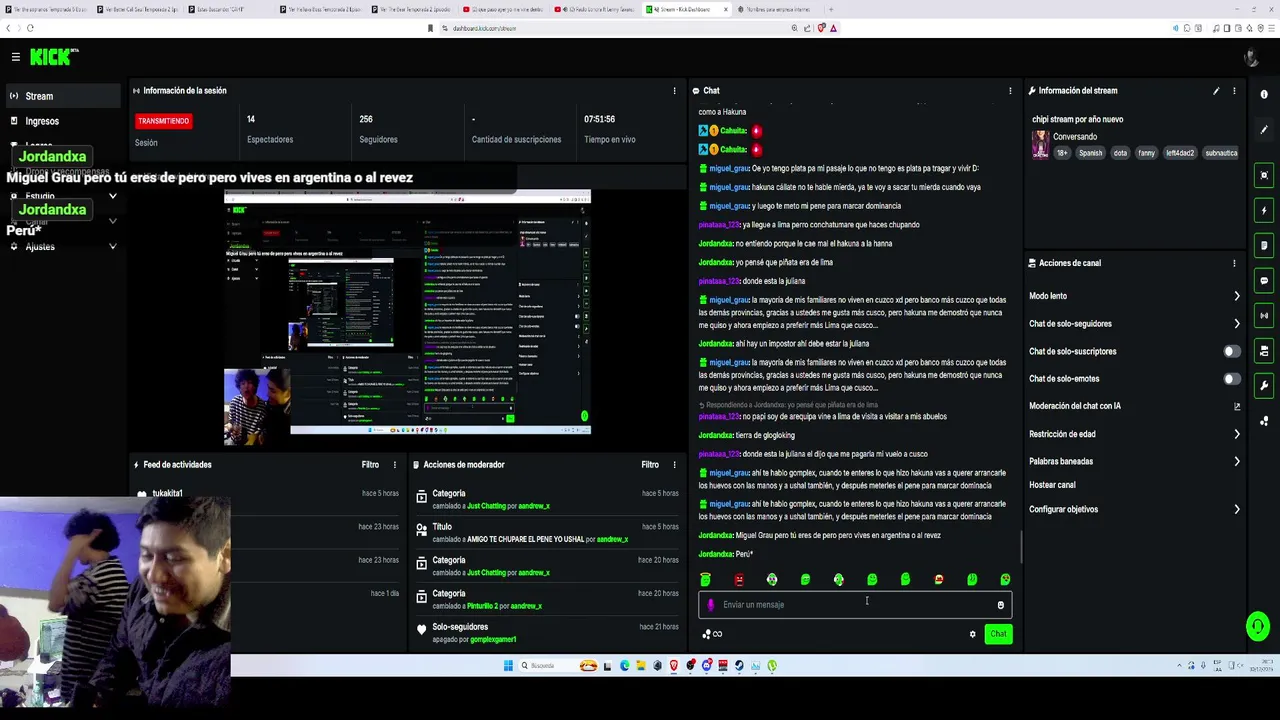The width and height of the screenshot is (1280, 720).
Task: Open the Acciones de canal options menu
Action: tap(1234, 263)
